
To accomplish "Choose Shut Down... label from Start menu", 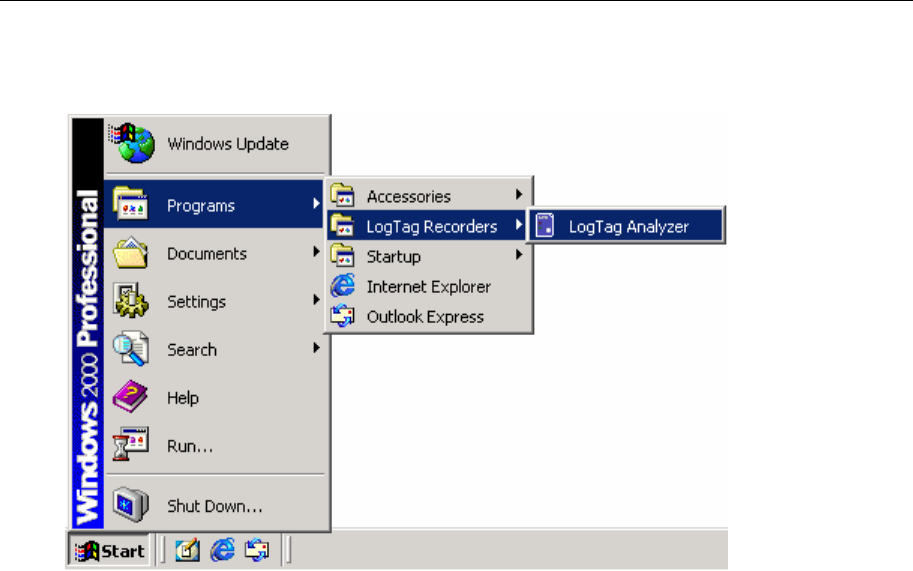I will coord(215,506).
